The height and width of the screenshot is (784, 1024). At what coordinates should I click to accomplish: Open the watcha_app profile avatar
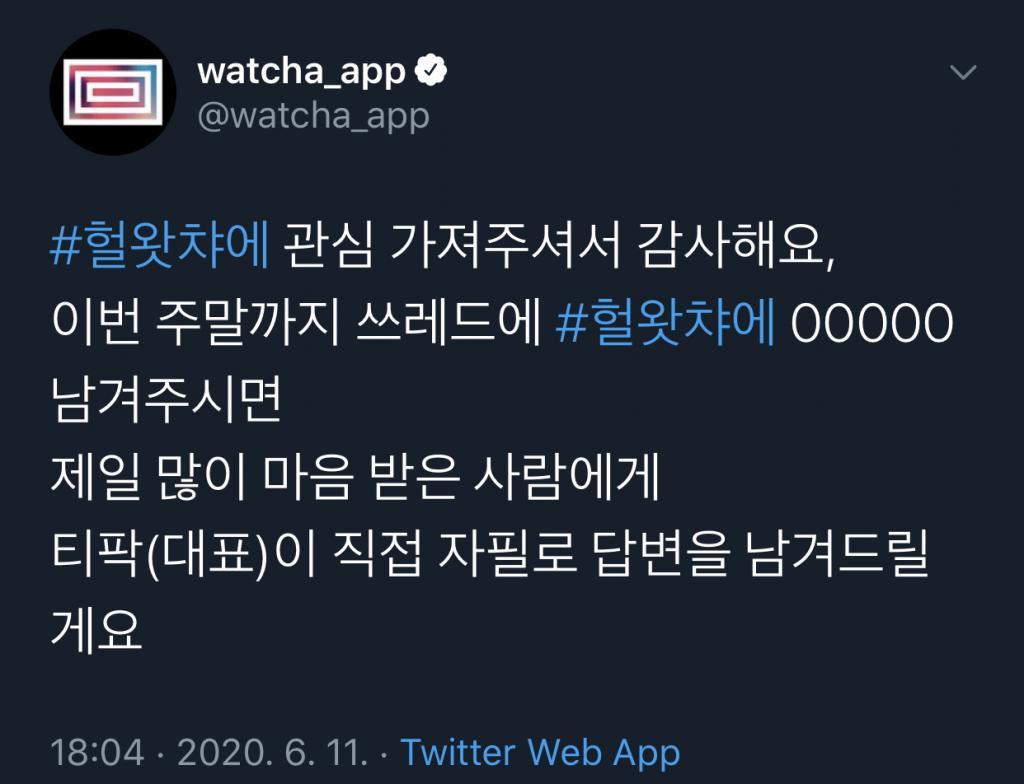tap(113, 92)
